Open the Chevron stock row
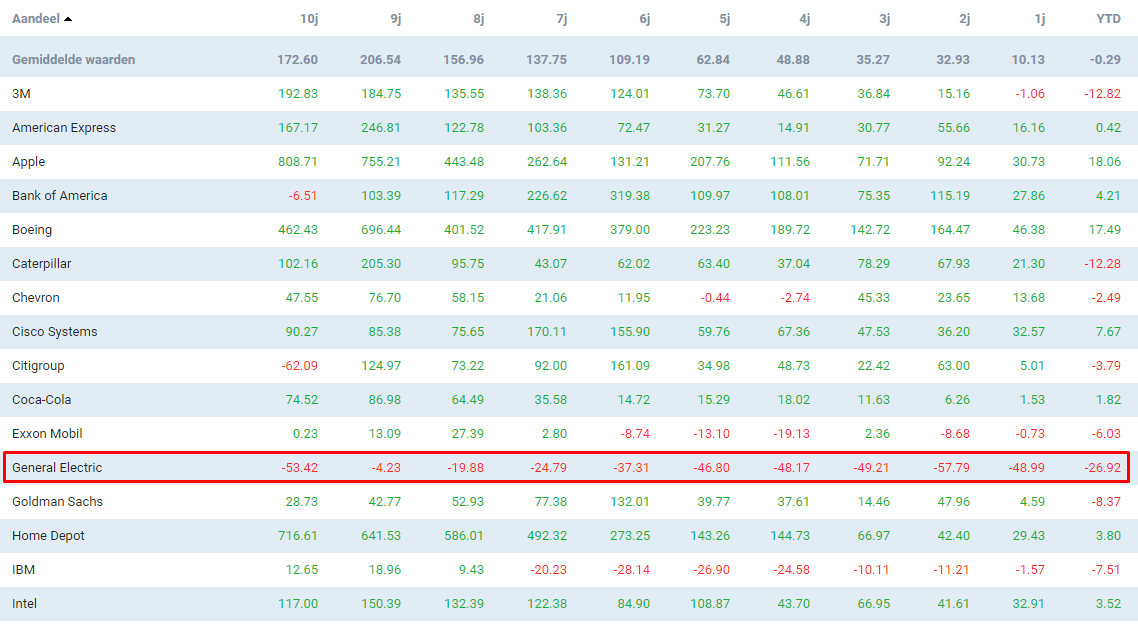 click(x=569, y=297)
